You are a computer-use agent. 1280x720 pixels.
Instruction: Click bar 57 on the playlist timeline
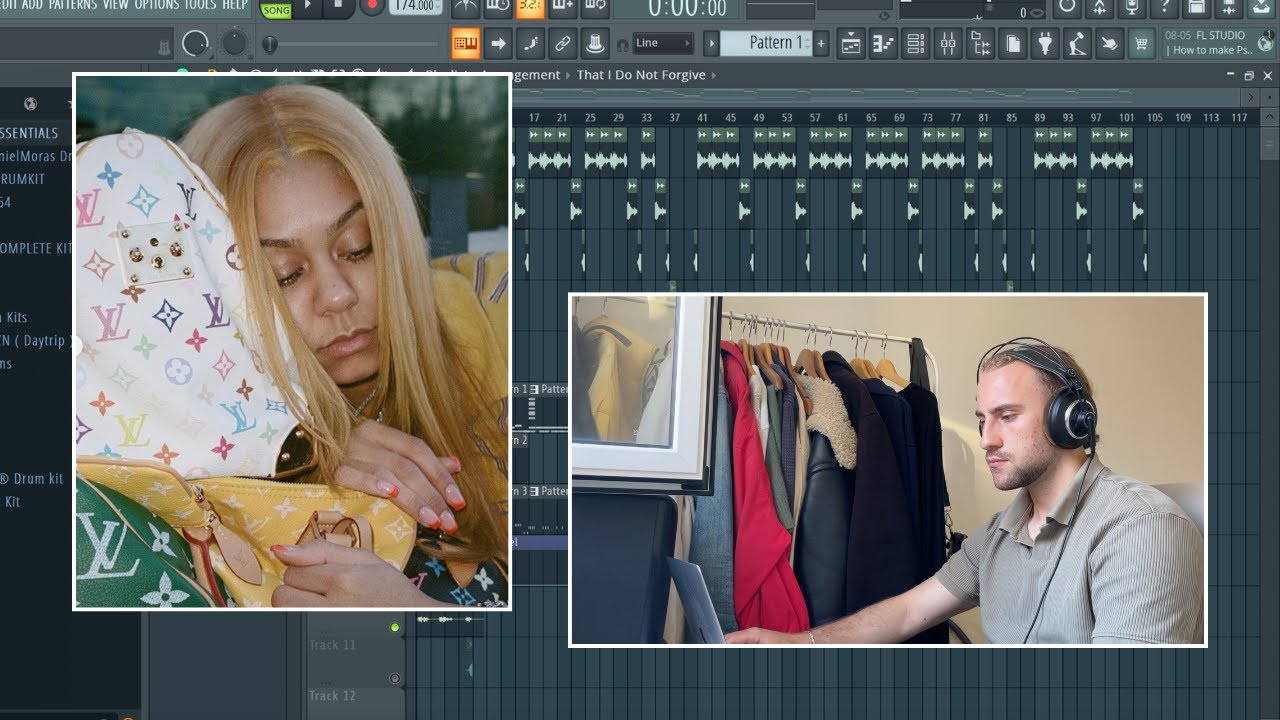pos(815,118)
